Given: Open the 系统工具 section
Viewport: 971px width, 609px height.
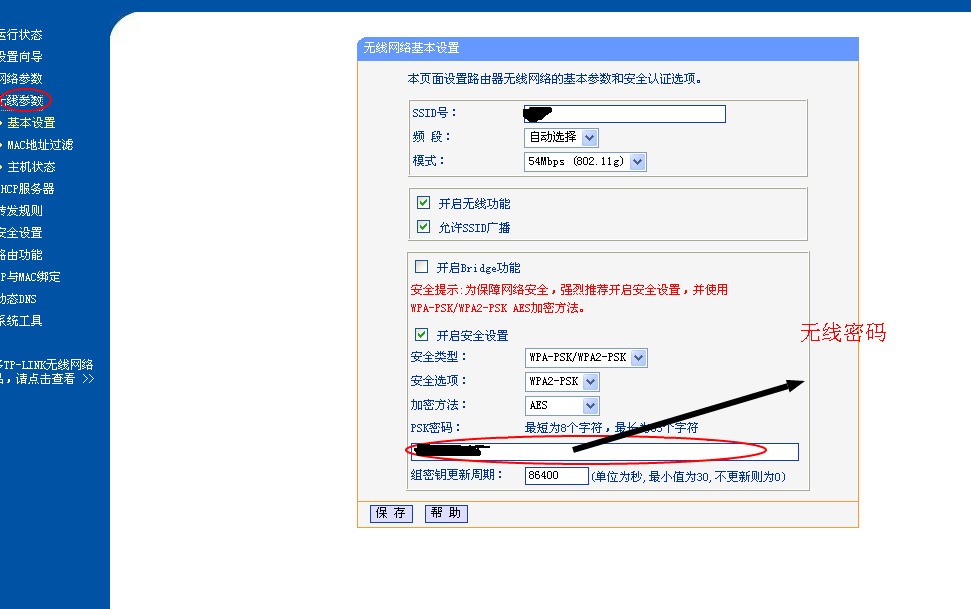Looking at the screenshot, I should click(22, 320).
